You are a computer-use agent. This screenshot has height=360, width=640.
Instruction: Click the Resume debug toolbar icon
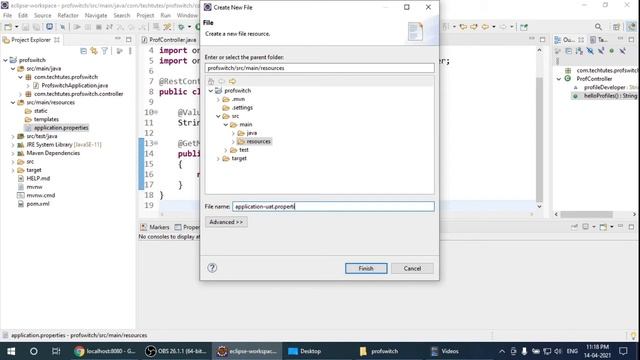(x=77, y=27)
